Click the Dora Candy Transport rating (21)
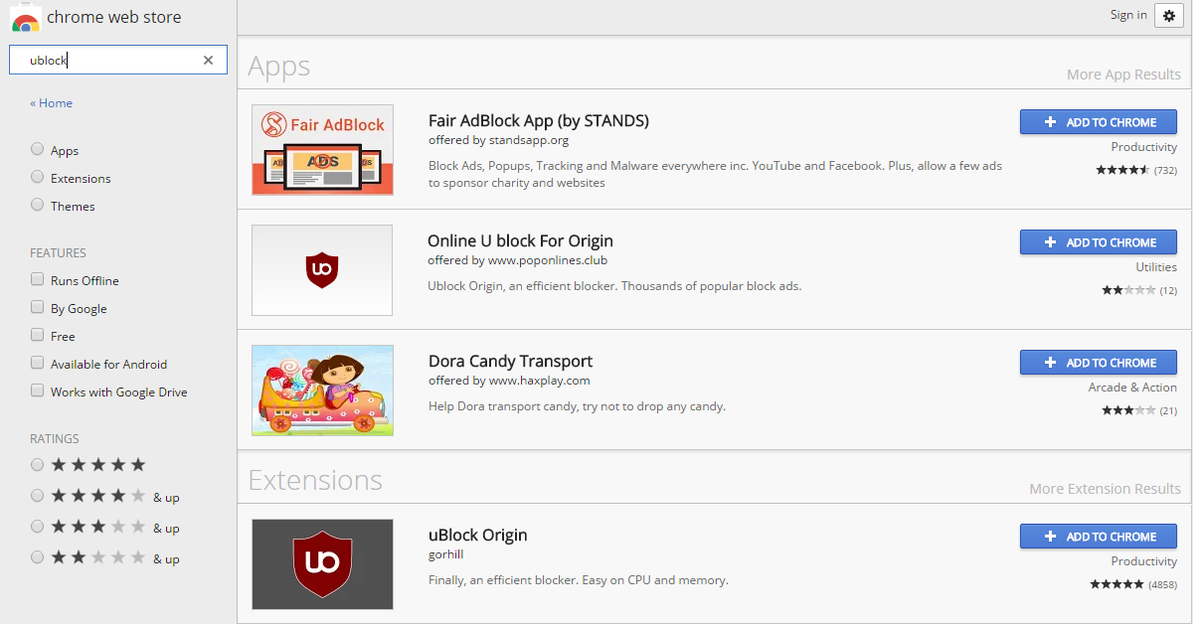The height and width of the screenshot is (624, 1200). 1139,410
